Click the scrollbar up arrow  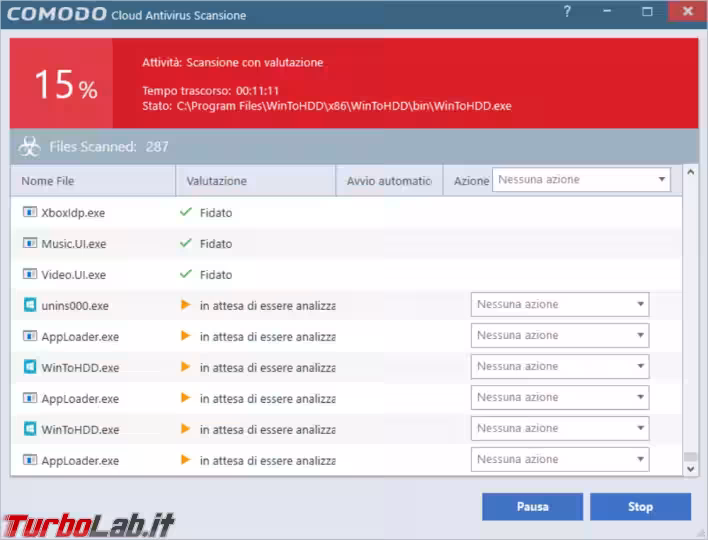click(690, 172)
